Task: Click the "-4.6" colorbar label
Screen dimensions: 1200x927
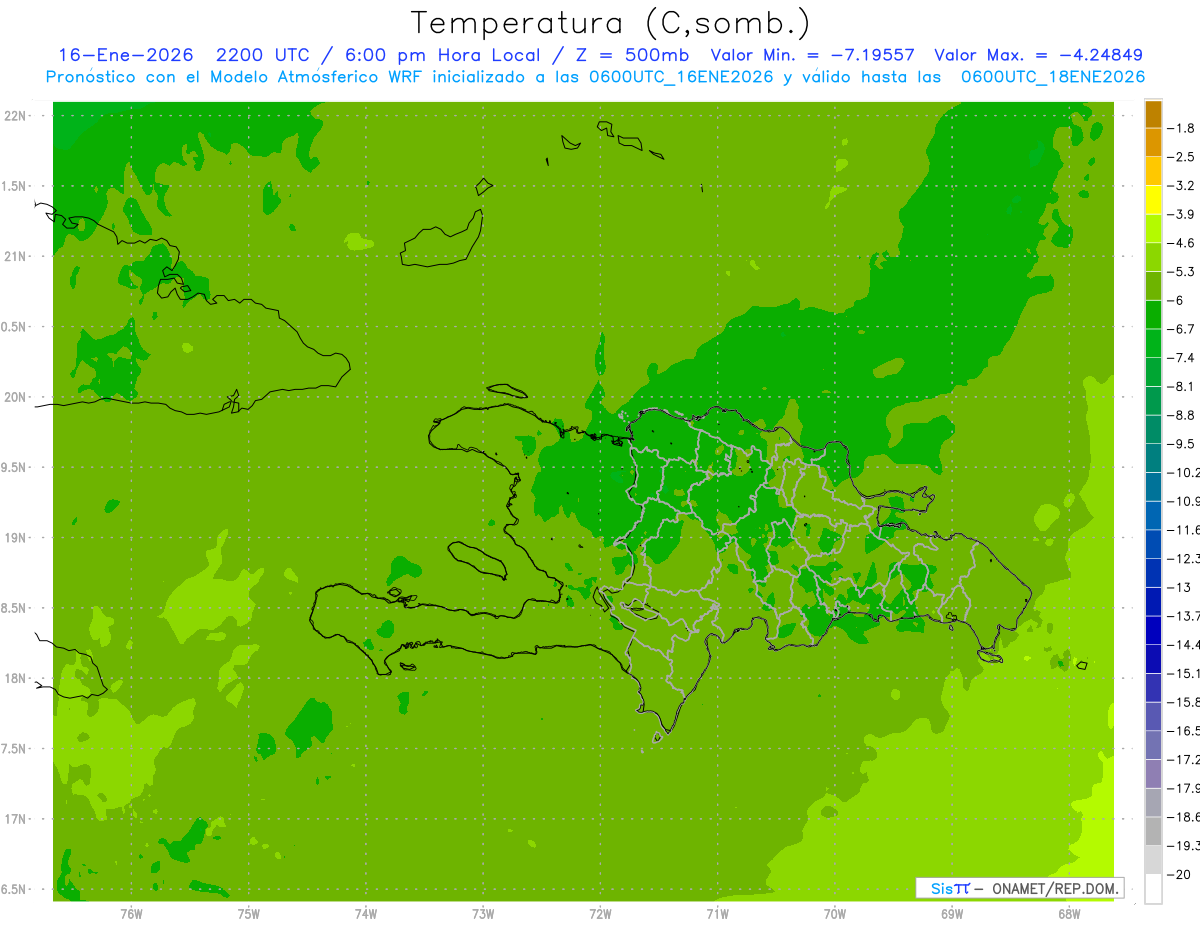Action: pos(1181,243)
